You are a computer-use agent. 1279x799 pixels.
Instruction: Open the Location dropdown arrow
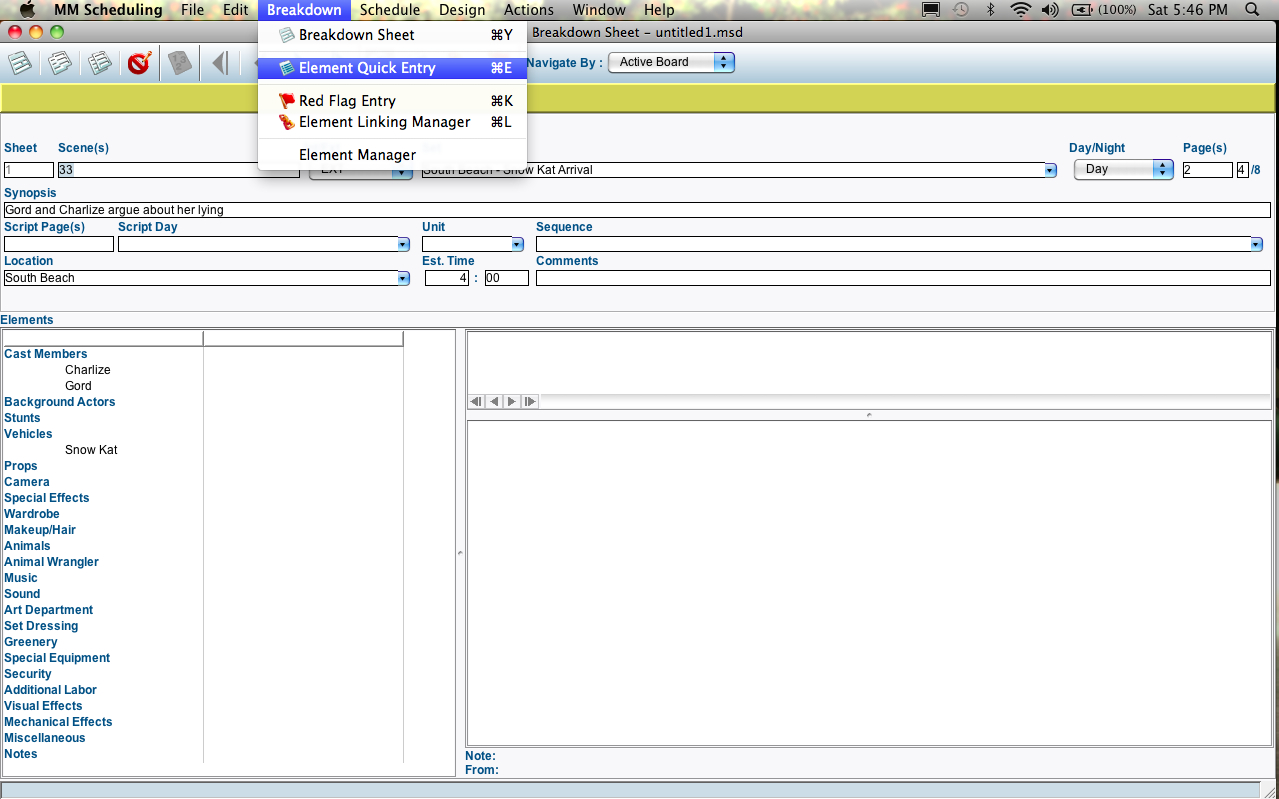403,278
